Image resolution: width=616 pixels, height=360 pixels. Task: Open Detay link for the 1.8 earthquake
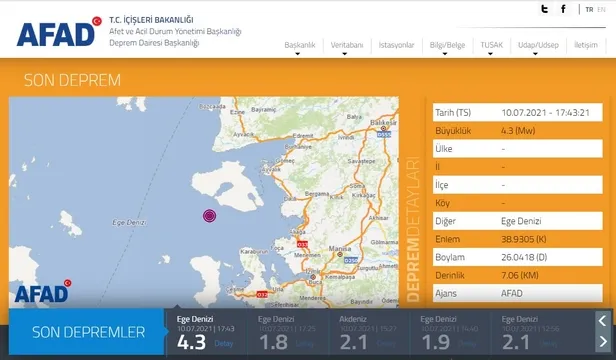click(305, 343)
